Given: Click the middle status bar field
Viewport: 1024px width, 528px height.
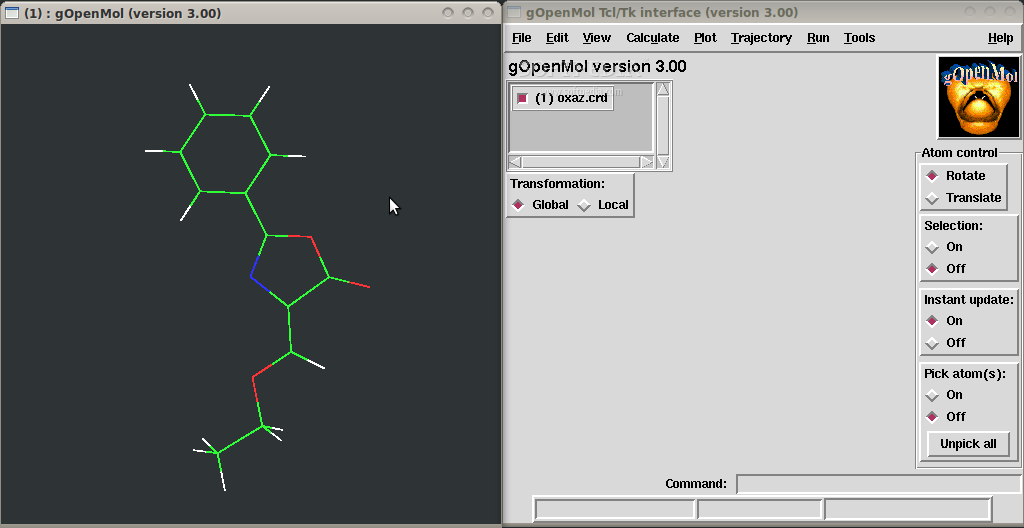Looking at the screenshot, I should click(759, 508).
